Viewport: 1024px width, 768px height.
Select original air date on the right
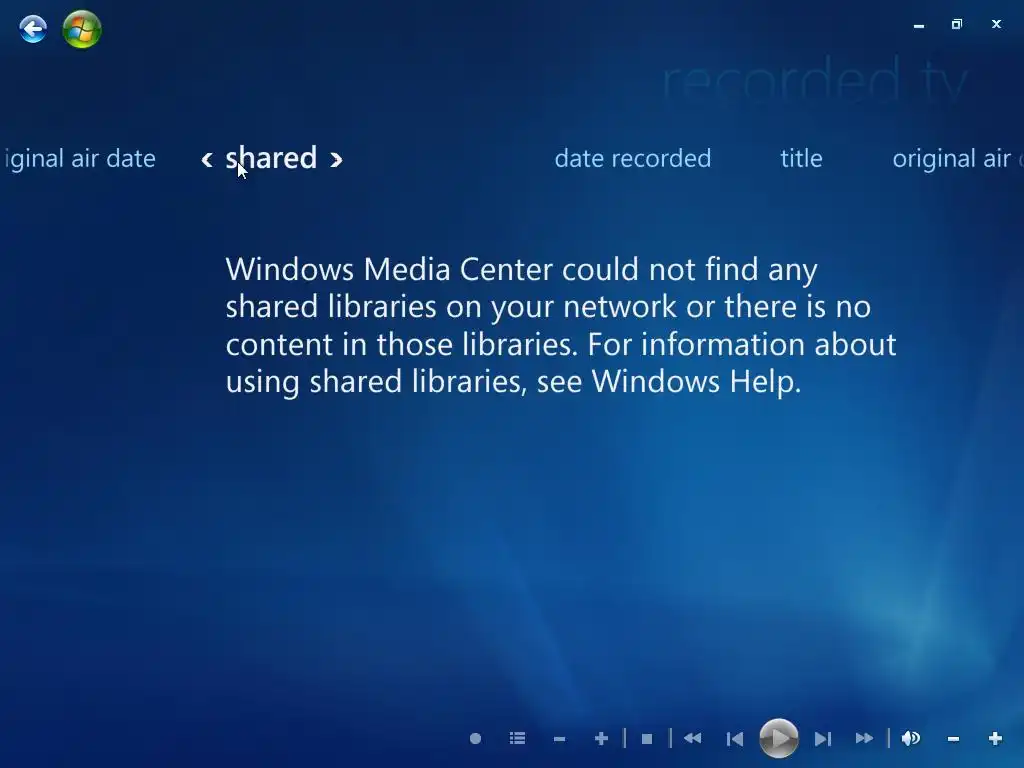957,159
